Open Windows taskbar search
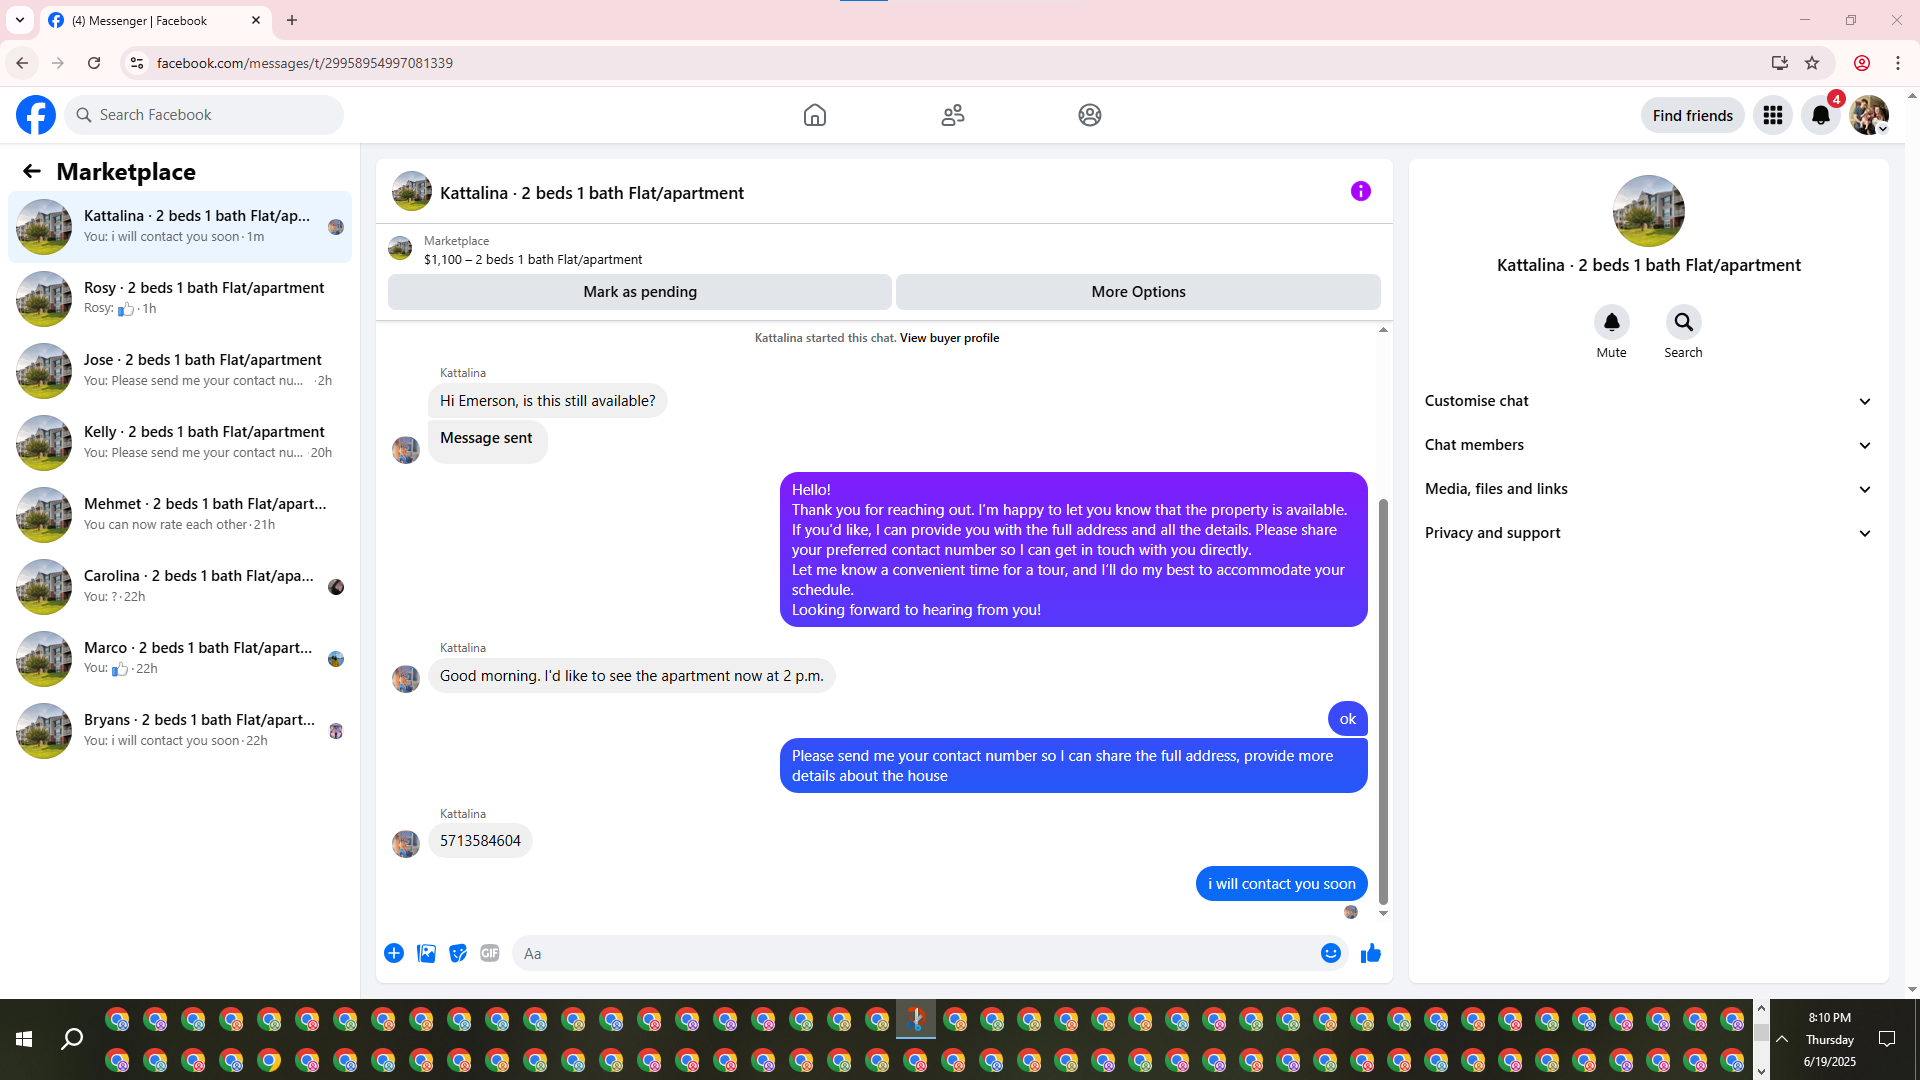1920x1080 pixels. (72, 1040)
